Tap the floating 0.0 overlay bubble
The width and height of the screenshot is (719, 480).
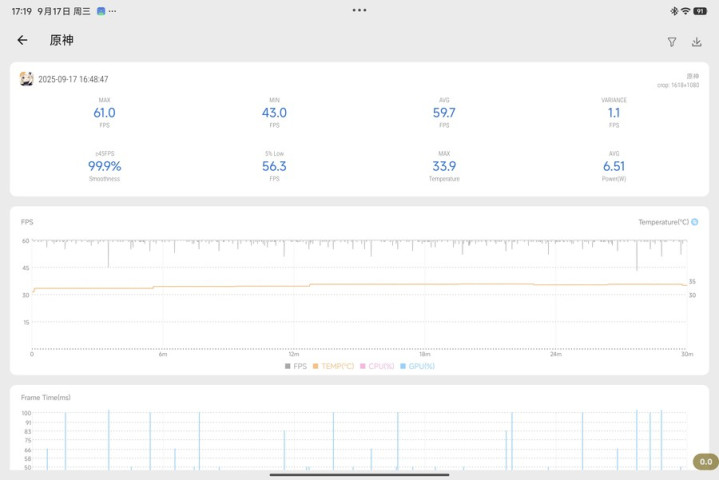705,462
